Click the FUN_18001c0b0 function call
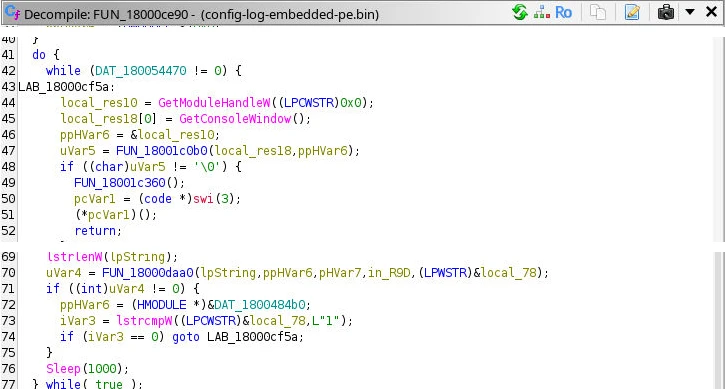This screenshot has height=389, width=725. point(162,151)
